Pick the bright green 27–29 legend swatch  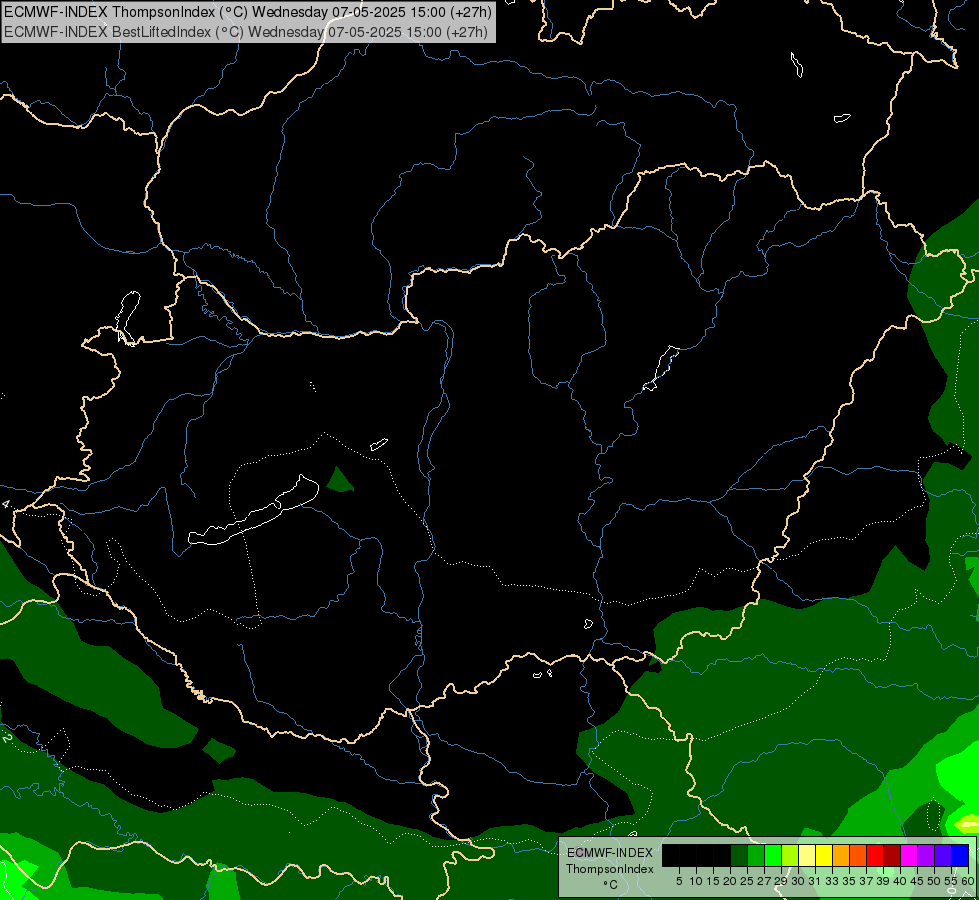(x=773, y=855)
